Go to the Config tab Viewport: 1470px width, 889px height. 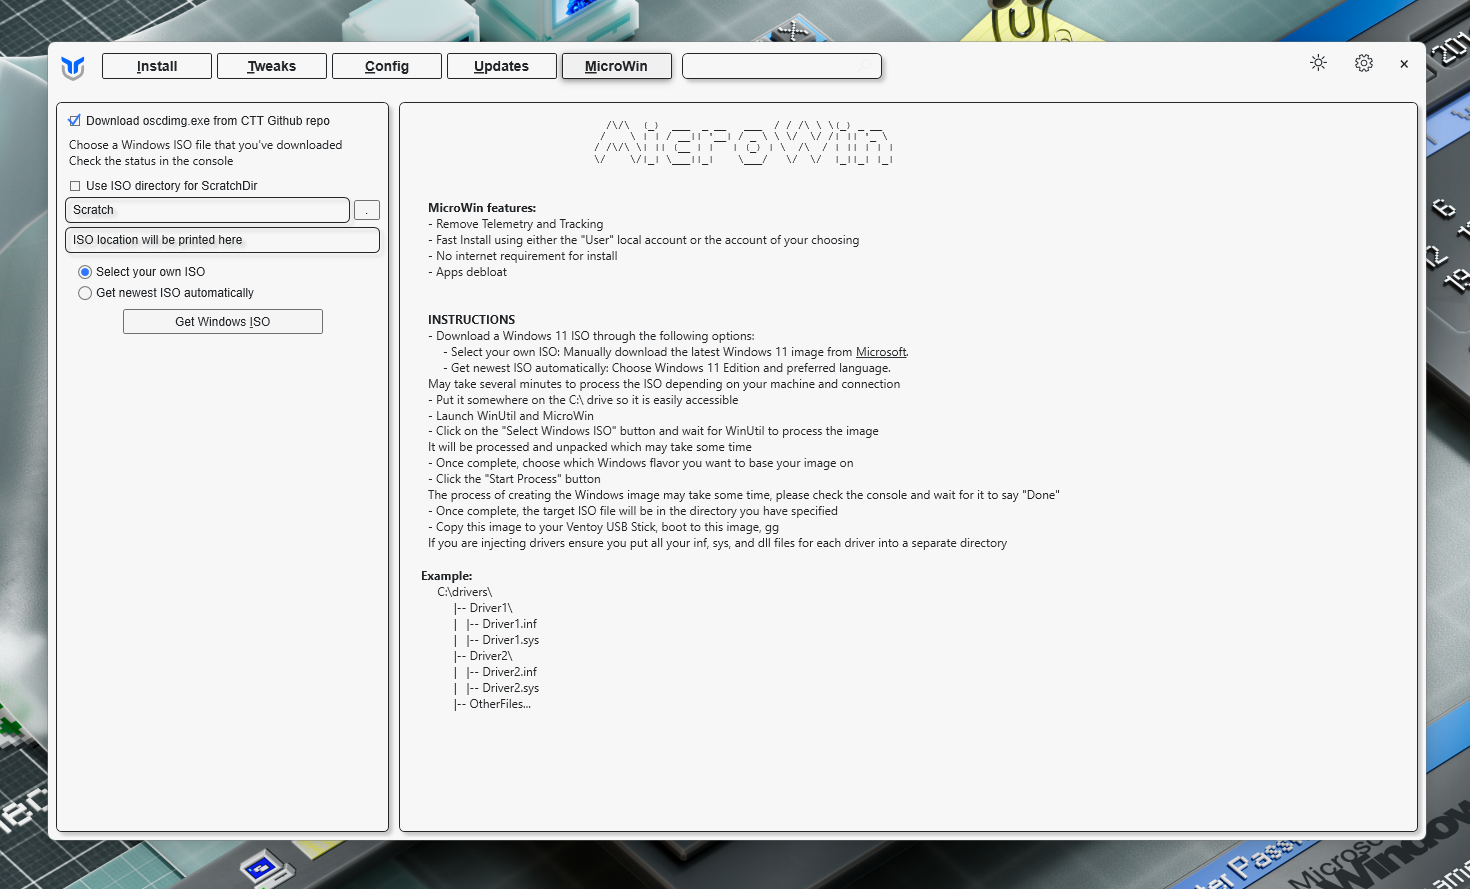pos(387,66)
